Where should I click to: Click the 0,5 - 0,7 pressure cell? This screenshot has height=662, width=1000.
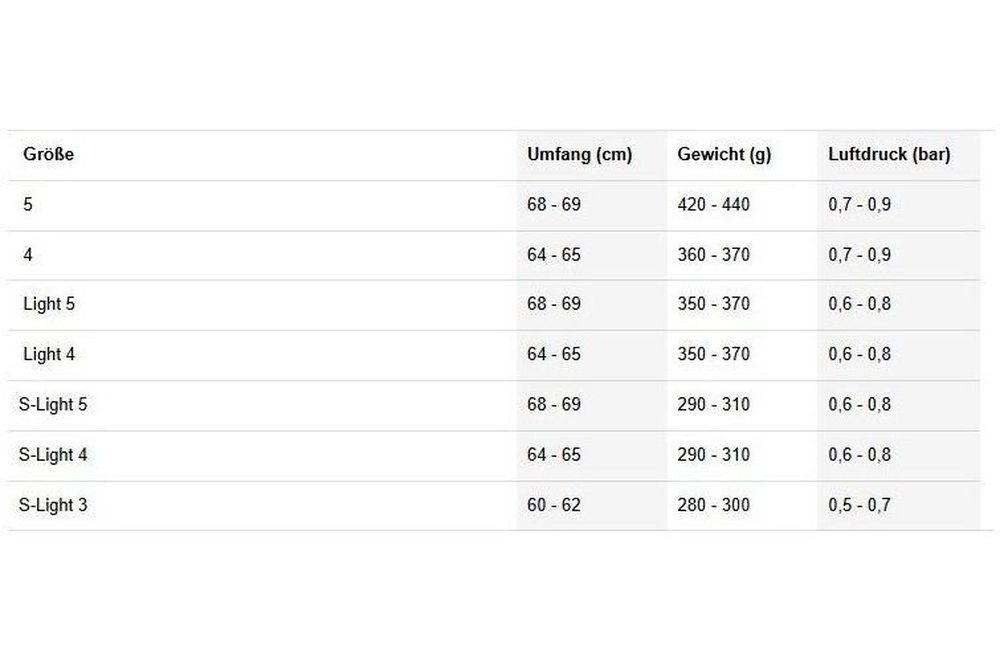[859, 505]
